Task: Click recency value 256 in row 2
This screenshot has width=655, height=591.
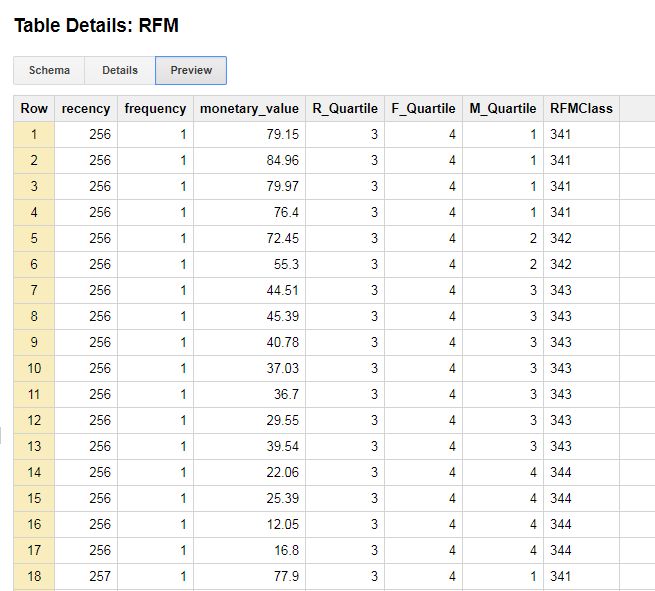Action: (100, 160)
